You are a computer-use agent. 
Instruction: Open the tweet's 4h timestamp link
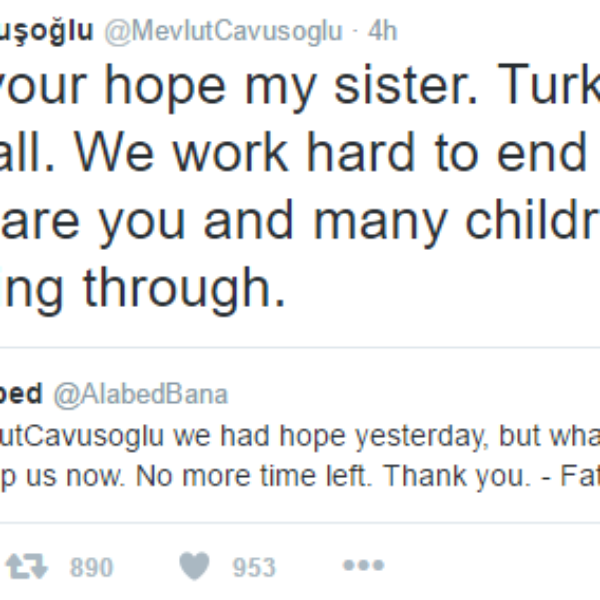point(382,31)
